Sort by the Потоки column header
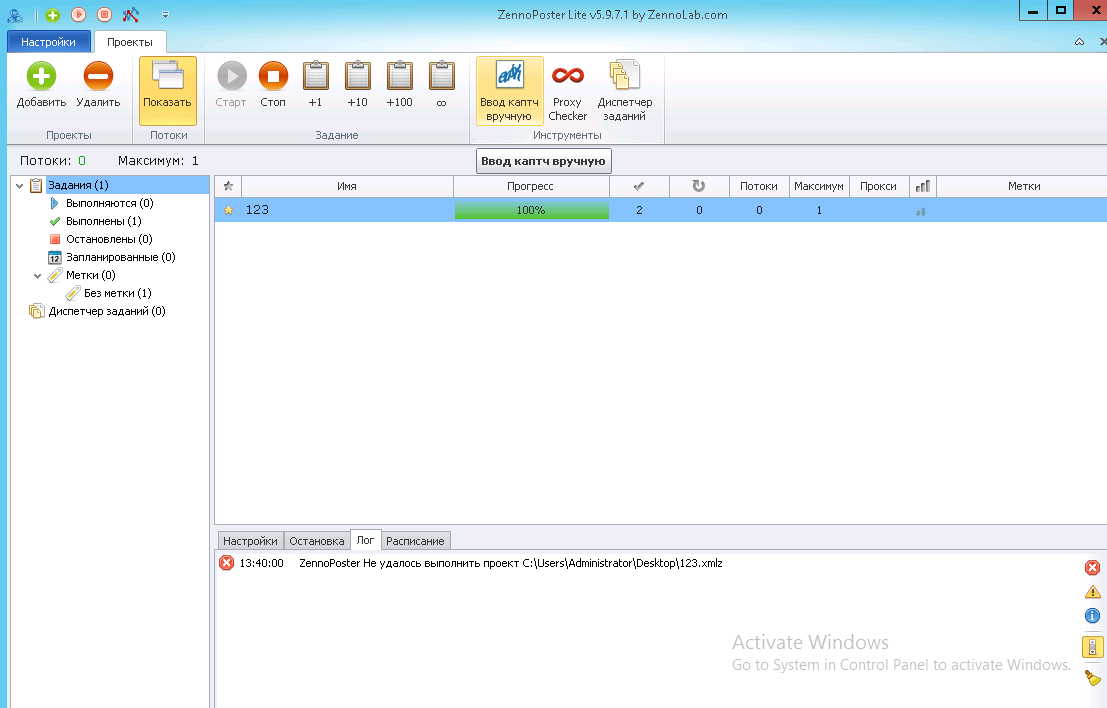 coord(759,186)
